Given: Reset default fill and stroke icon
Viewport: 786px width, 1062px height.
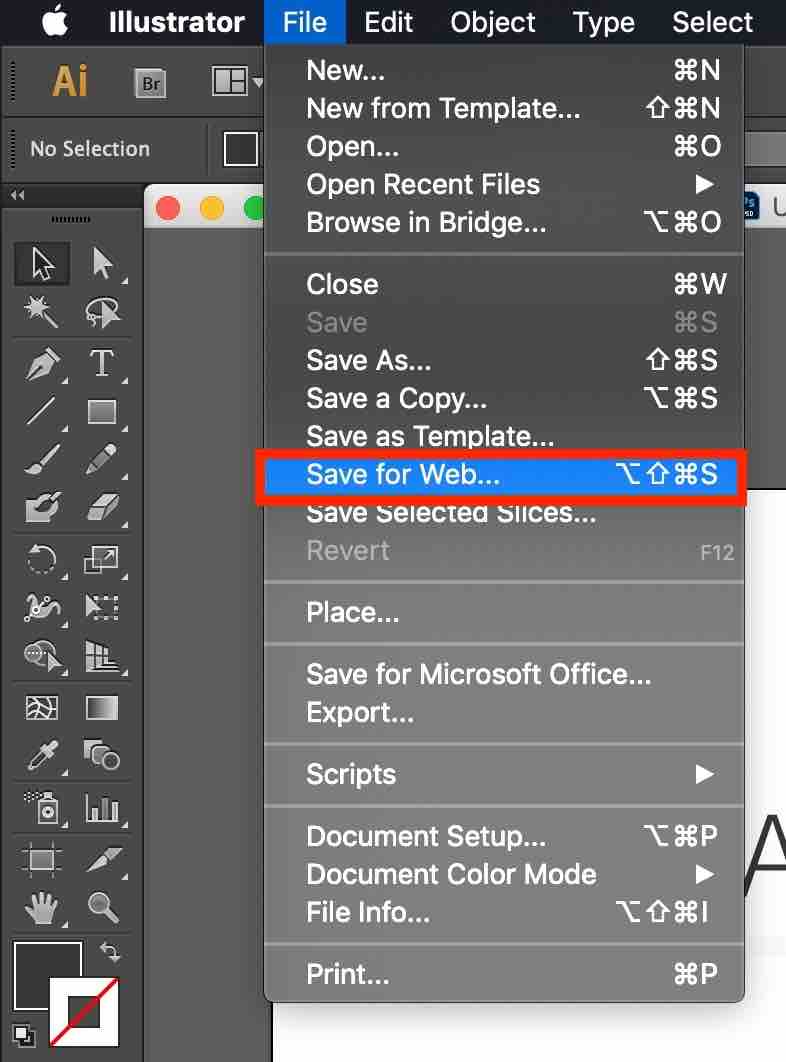Looking at the screenshot, I should point(24,1035).
